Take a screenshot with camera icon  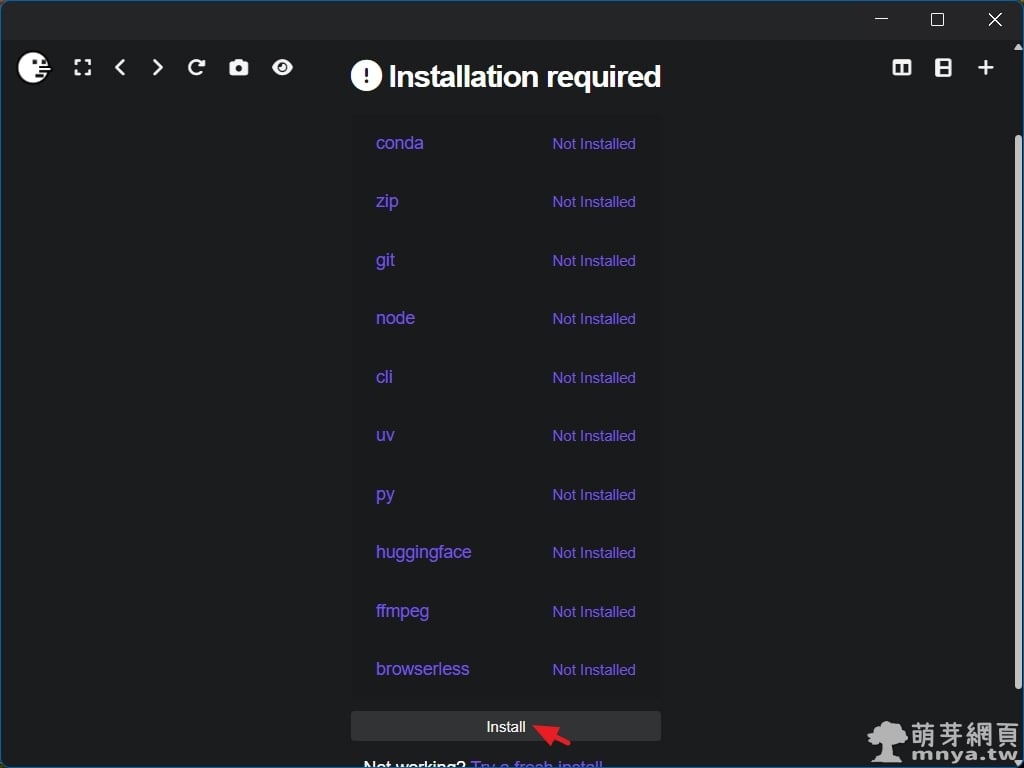click(238, 68)
